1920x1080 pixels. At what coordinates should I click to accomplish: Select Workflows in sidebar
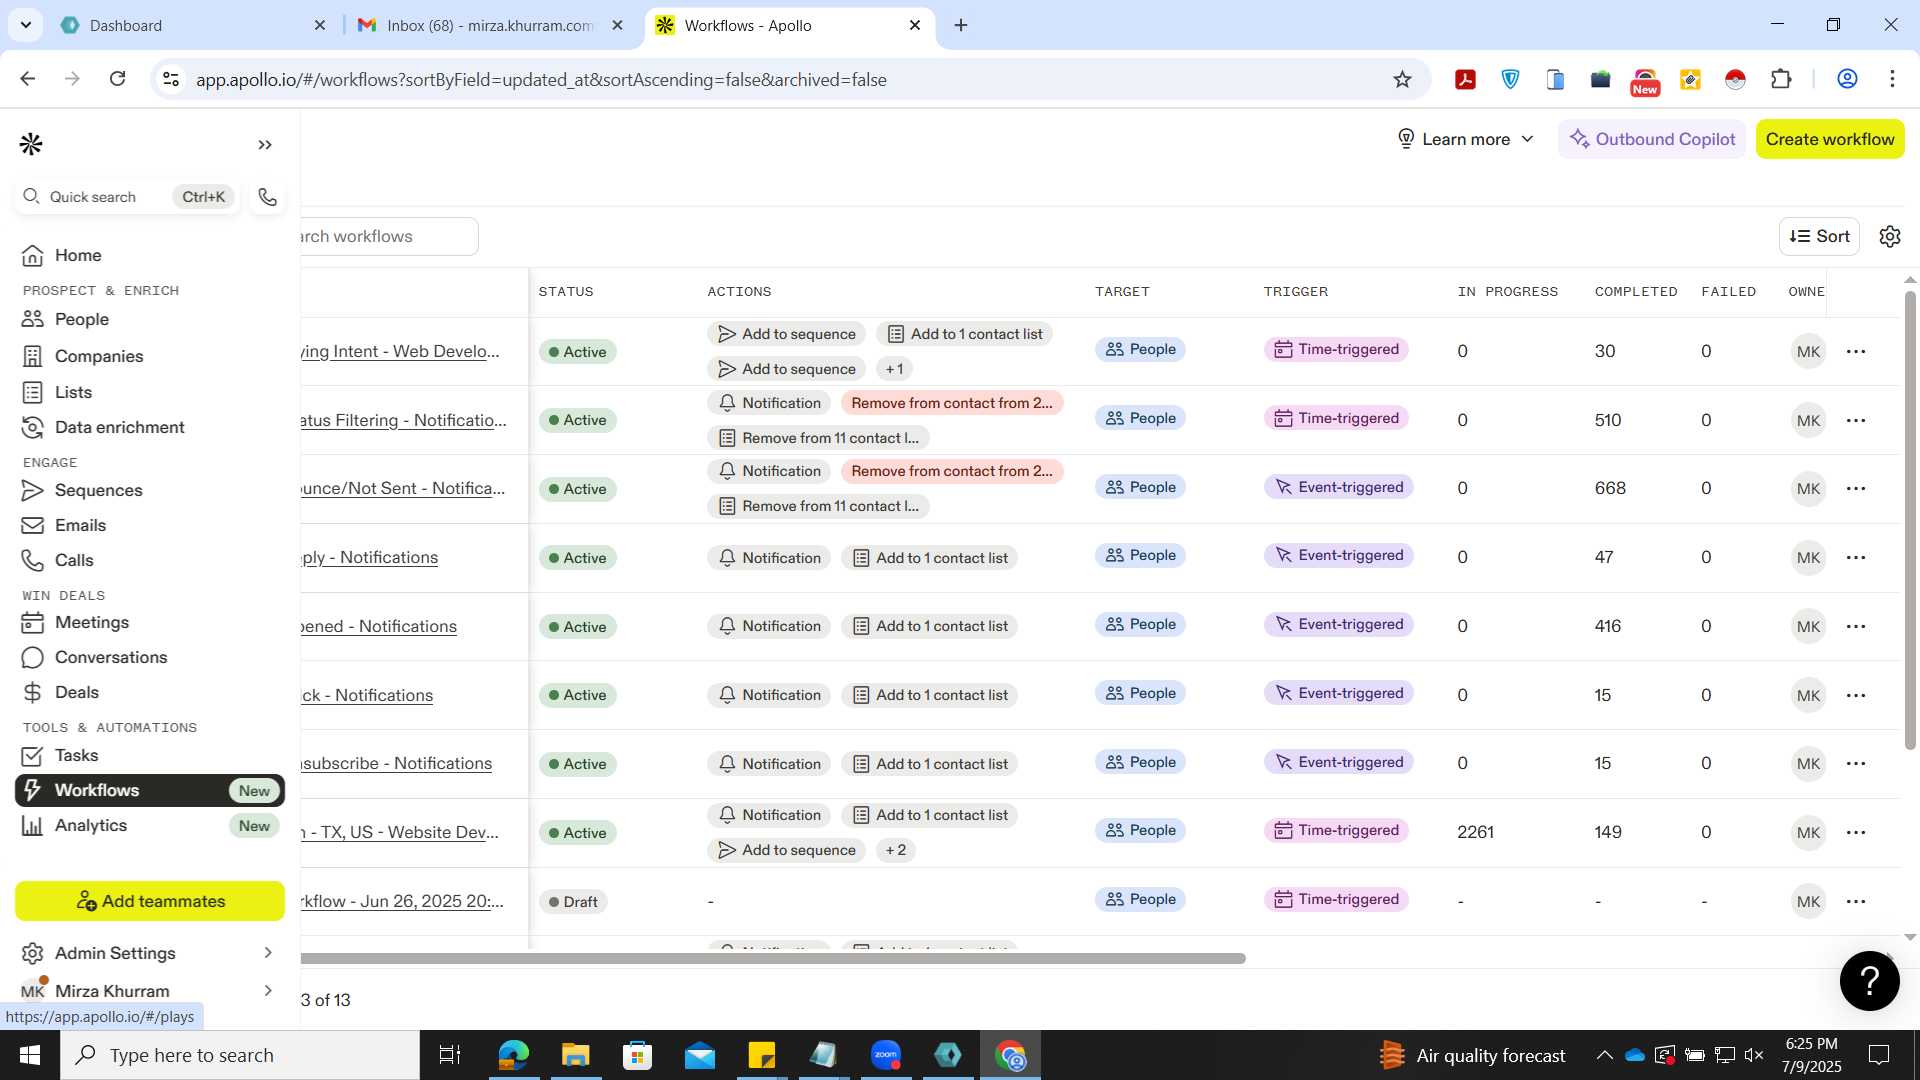(x=150, y=790)
